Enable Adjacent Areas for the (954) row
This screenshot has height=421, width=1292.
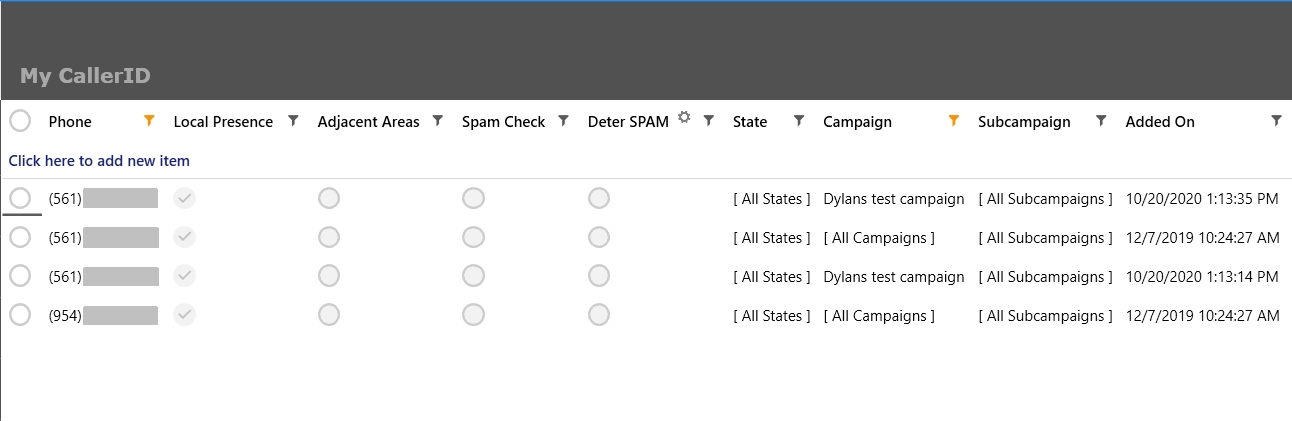click(x=329, y=315)
